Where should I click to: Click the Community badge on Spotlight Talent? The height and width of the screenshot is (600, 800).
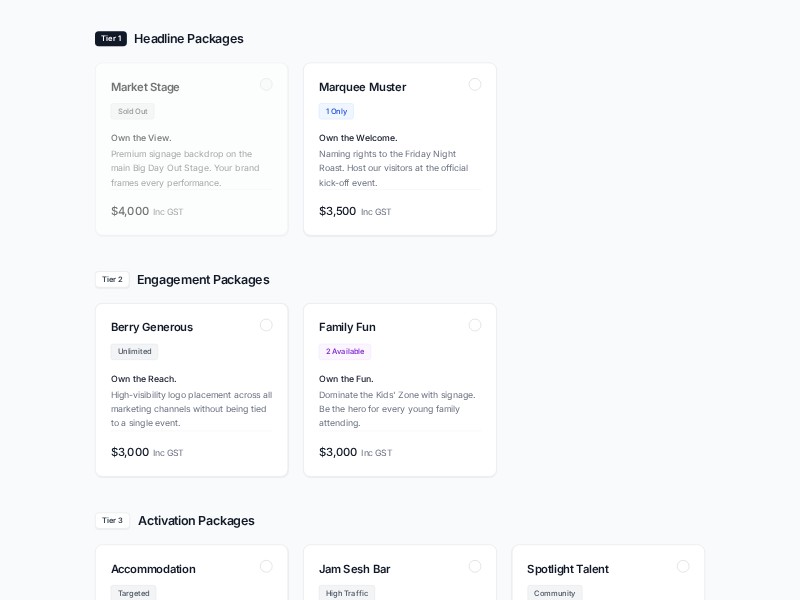pyautogui.click(x=555, y=593)
